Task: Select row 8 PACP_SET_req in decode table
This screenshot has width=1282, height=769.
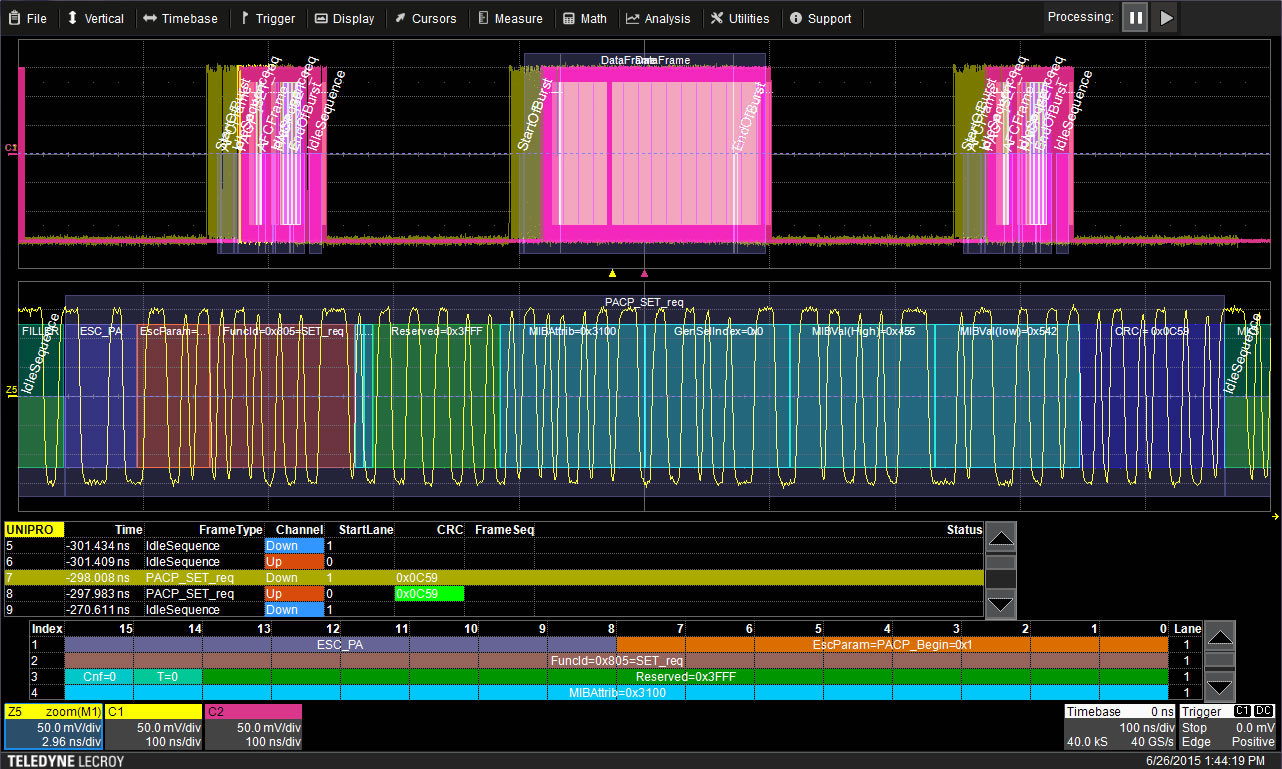Action: [x=190, y=594]
